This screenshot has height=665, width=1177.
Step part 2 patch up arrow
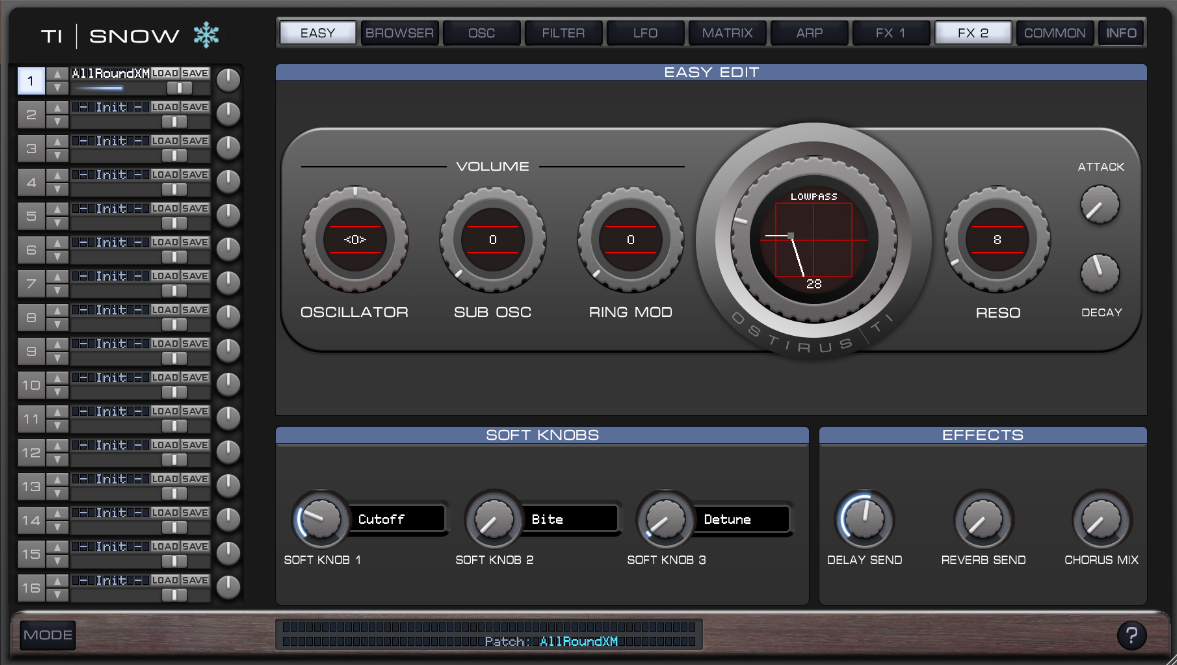click(57, 107)
